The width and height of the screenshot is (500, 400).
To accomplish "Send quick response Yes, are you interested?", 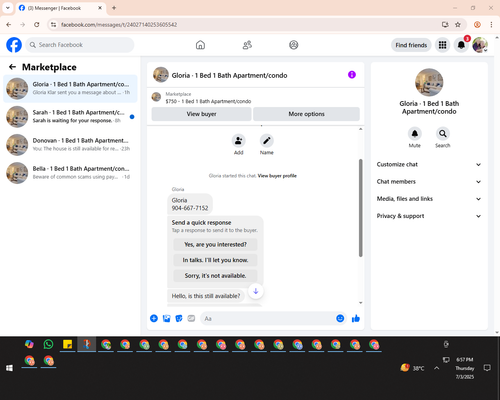I will pos(215,244).
